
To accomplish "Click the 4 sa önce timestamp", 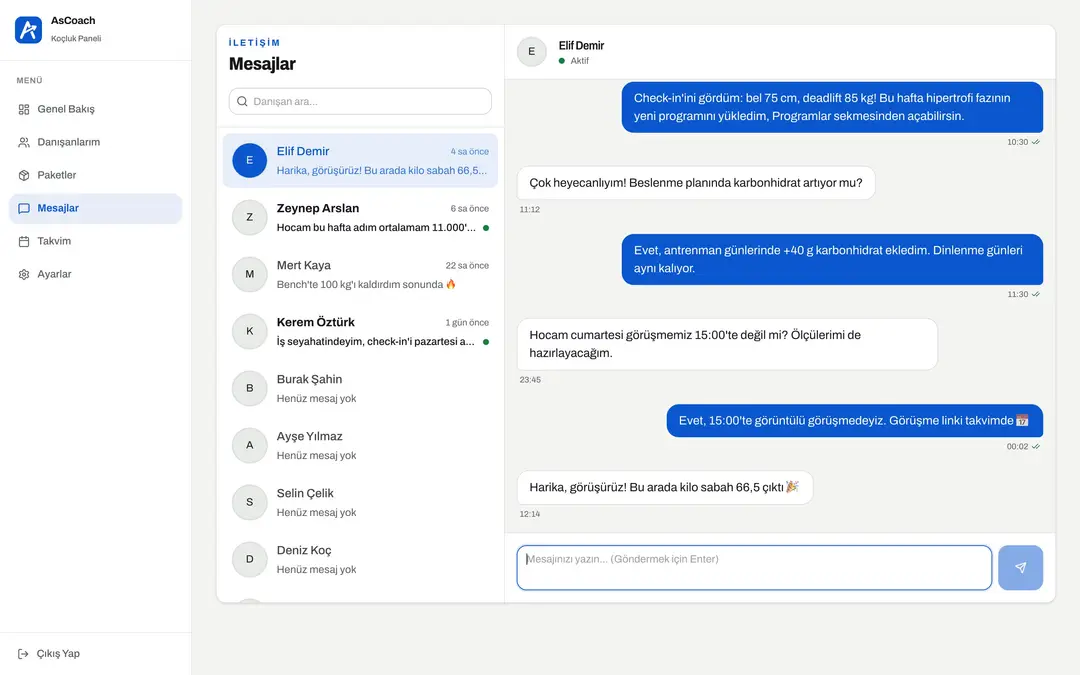I will click(x=470, y=152).
